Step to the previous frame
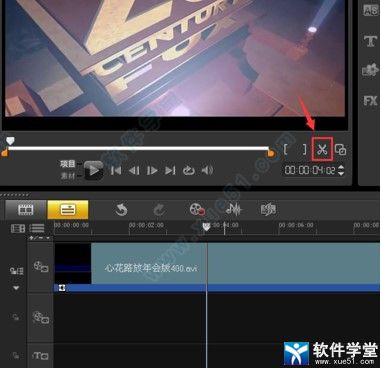Viewport: 381px width, 368px height. [134, 171]
